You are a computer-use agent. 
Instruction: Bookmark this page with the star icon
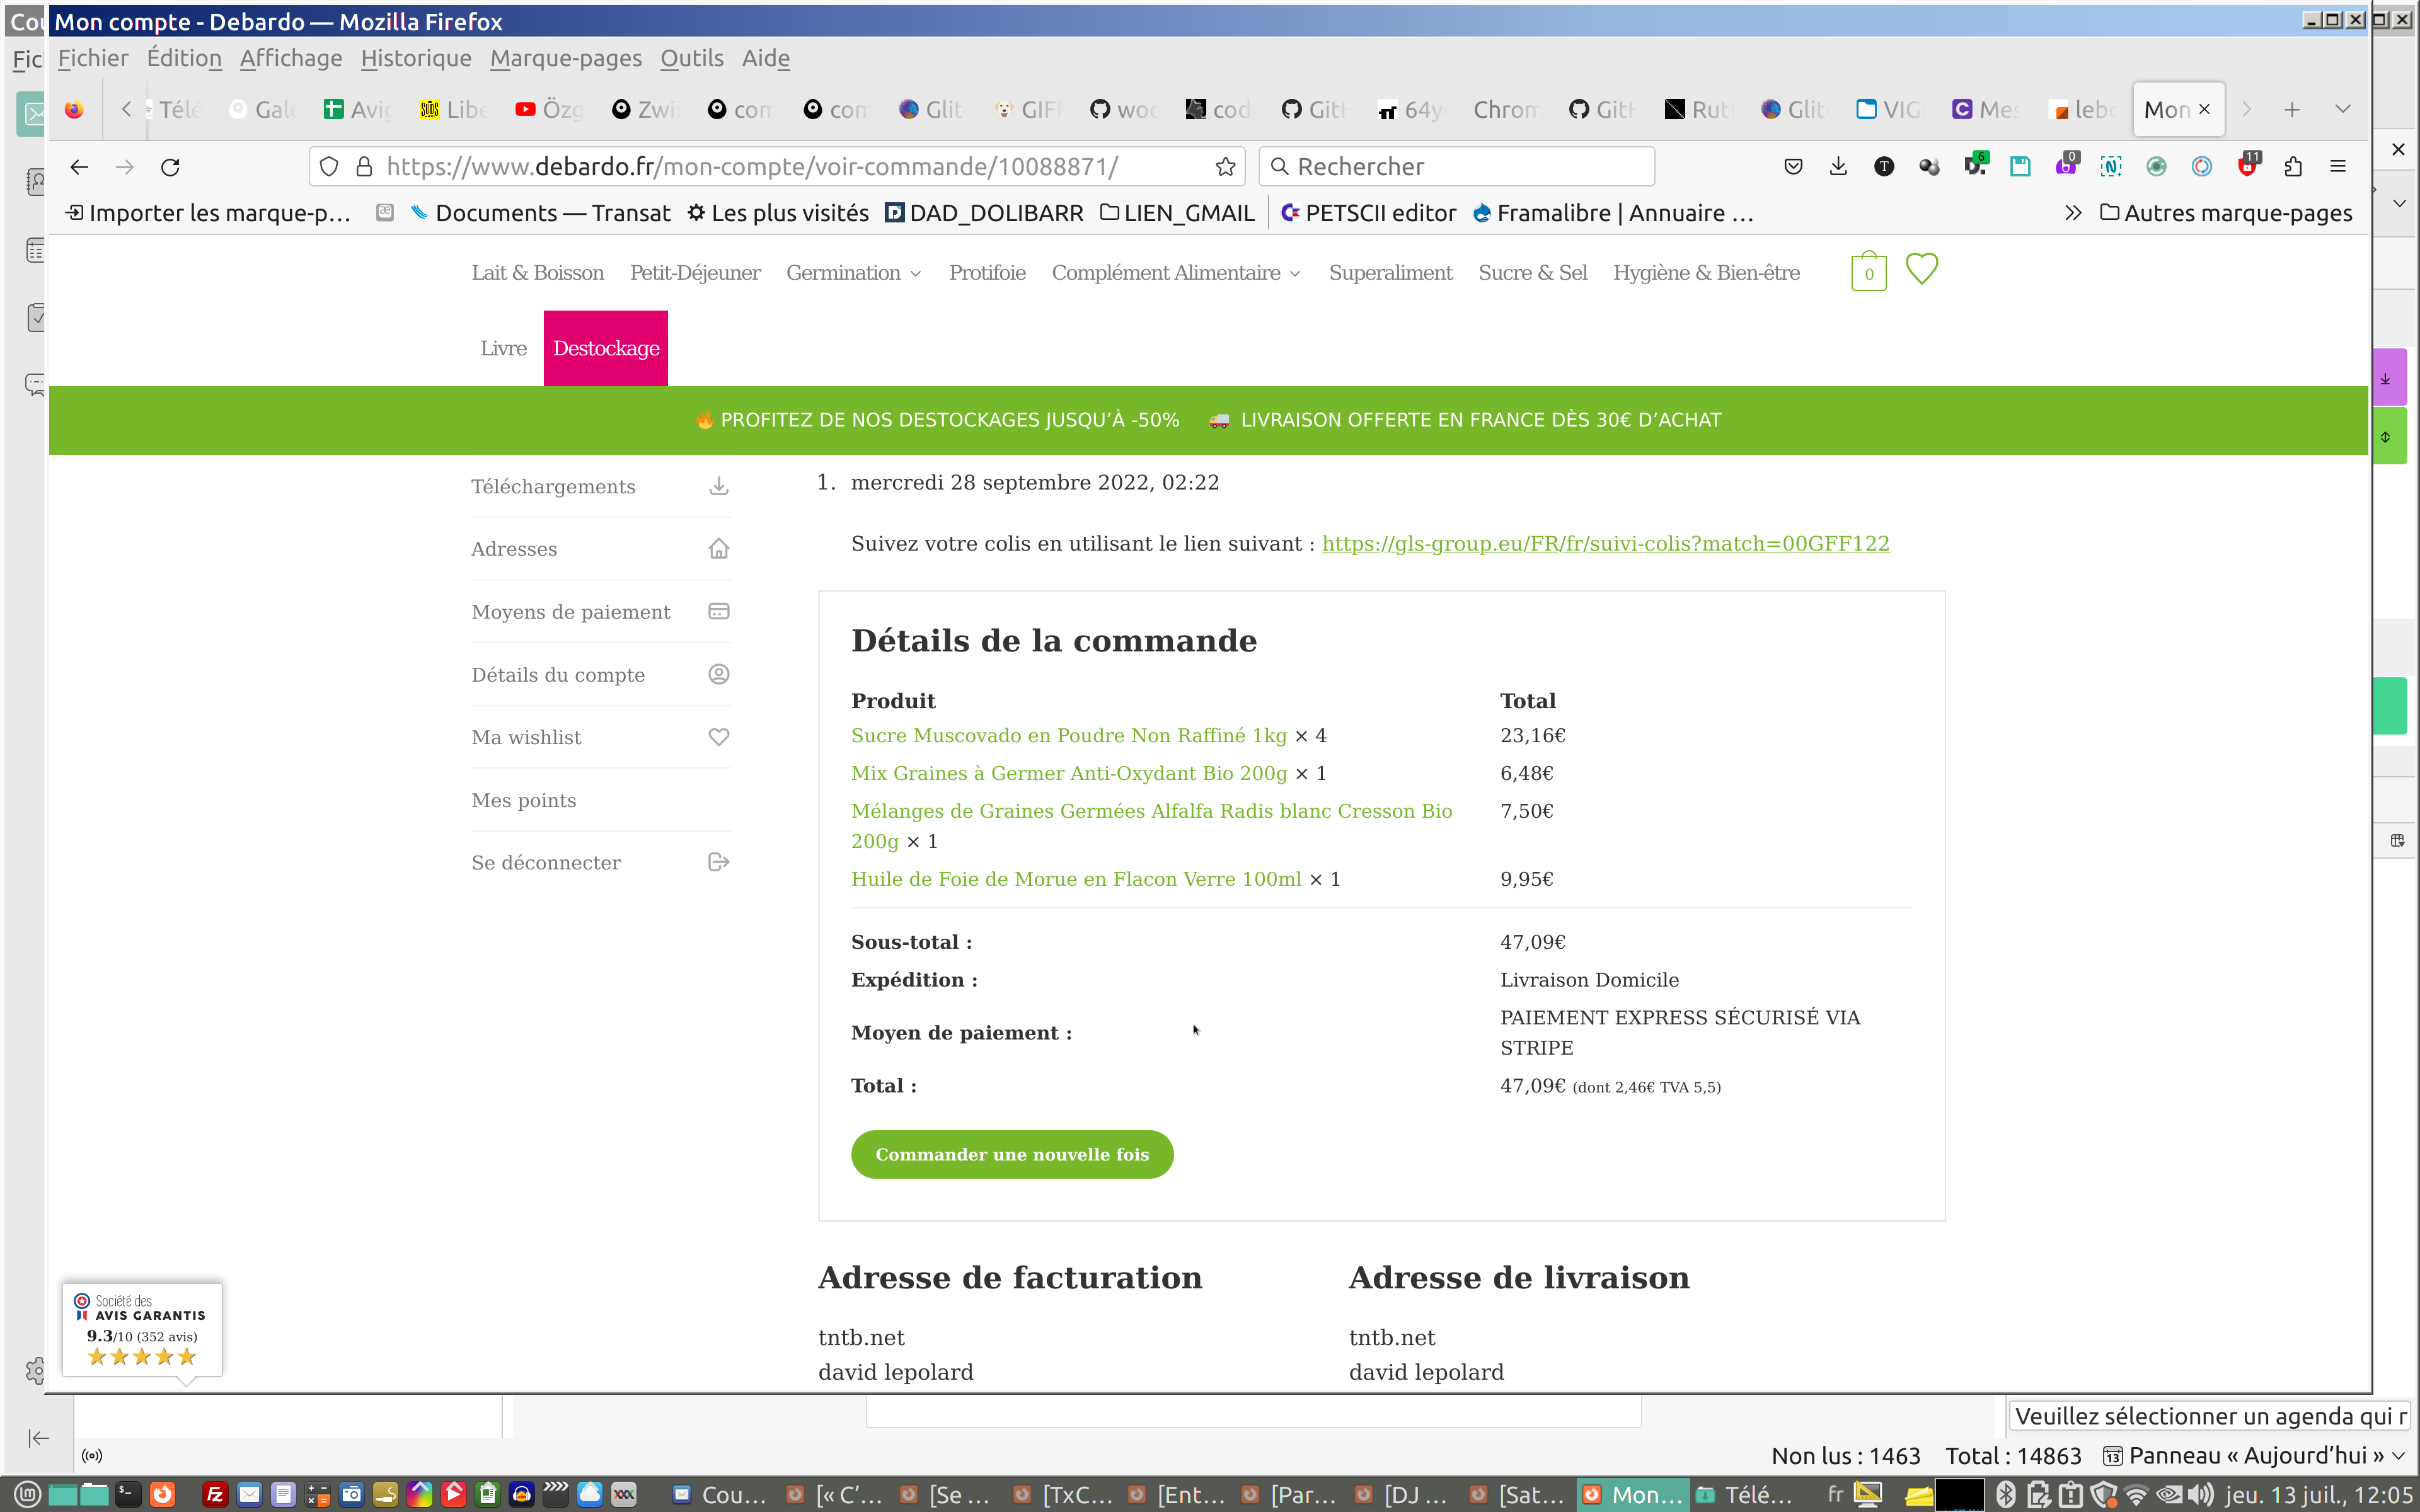[x=1225, y=167]
